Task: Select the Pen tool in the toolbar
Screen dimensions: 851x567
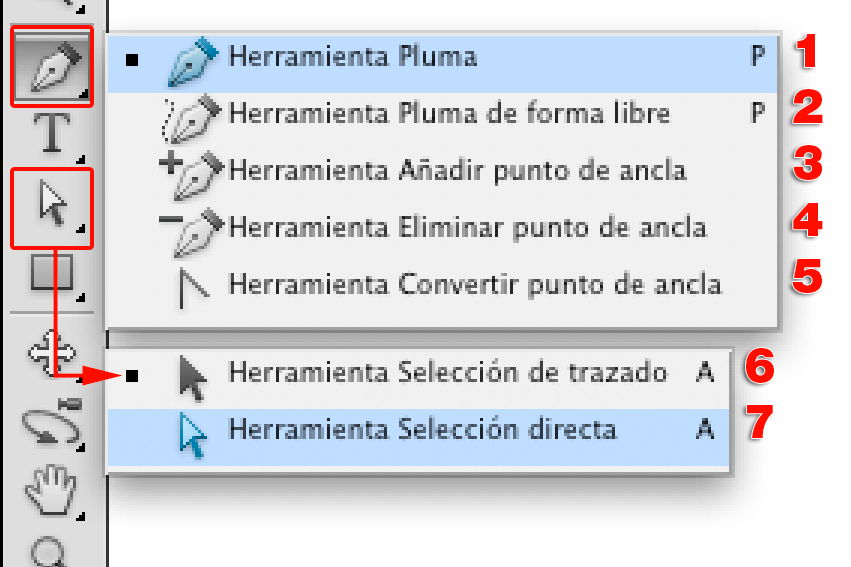Action: pos(52,65)
